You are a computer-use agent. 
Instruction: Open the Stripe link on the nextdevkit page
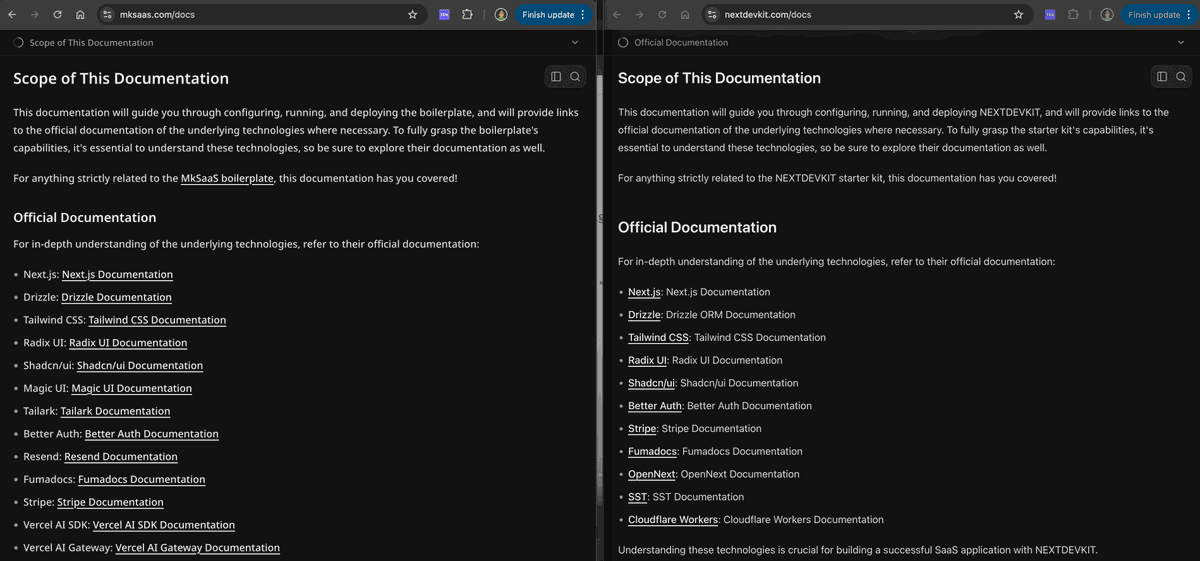(642, 428)
